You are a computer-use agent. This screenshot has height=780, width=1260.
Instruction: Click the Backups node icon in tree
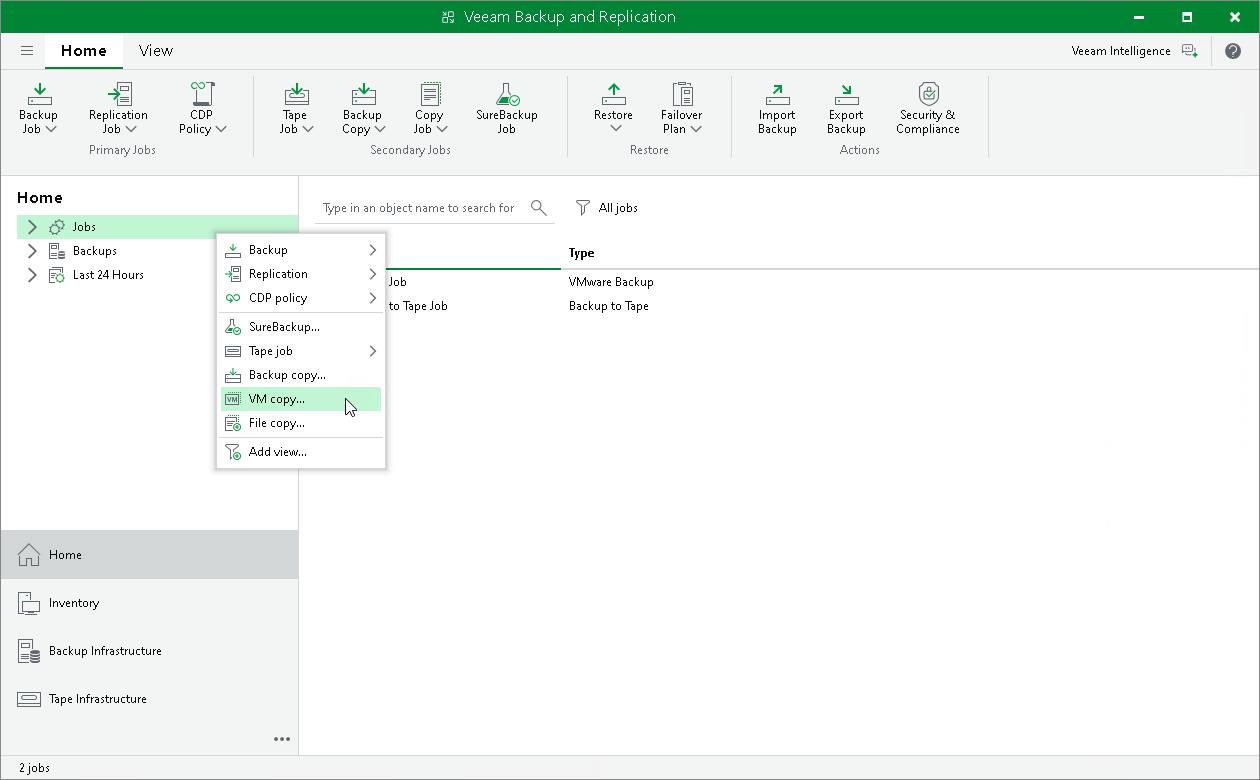pyautogui.click(x=57, y=251)
